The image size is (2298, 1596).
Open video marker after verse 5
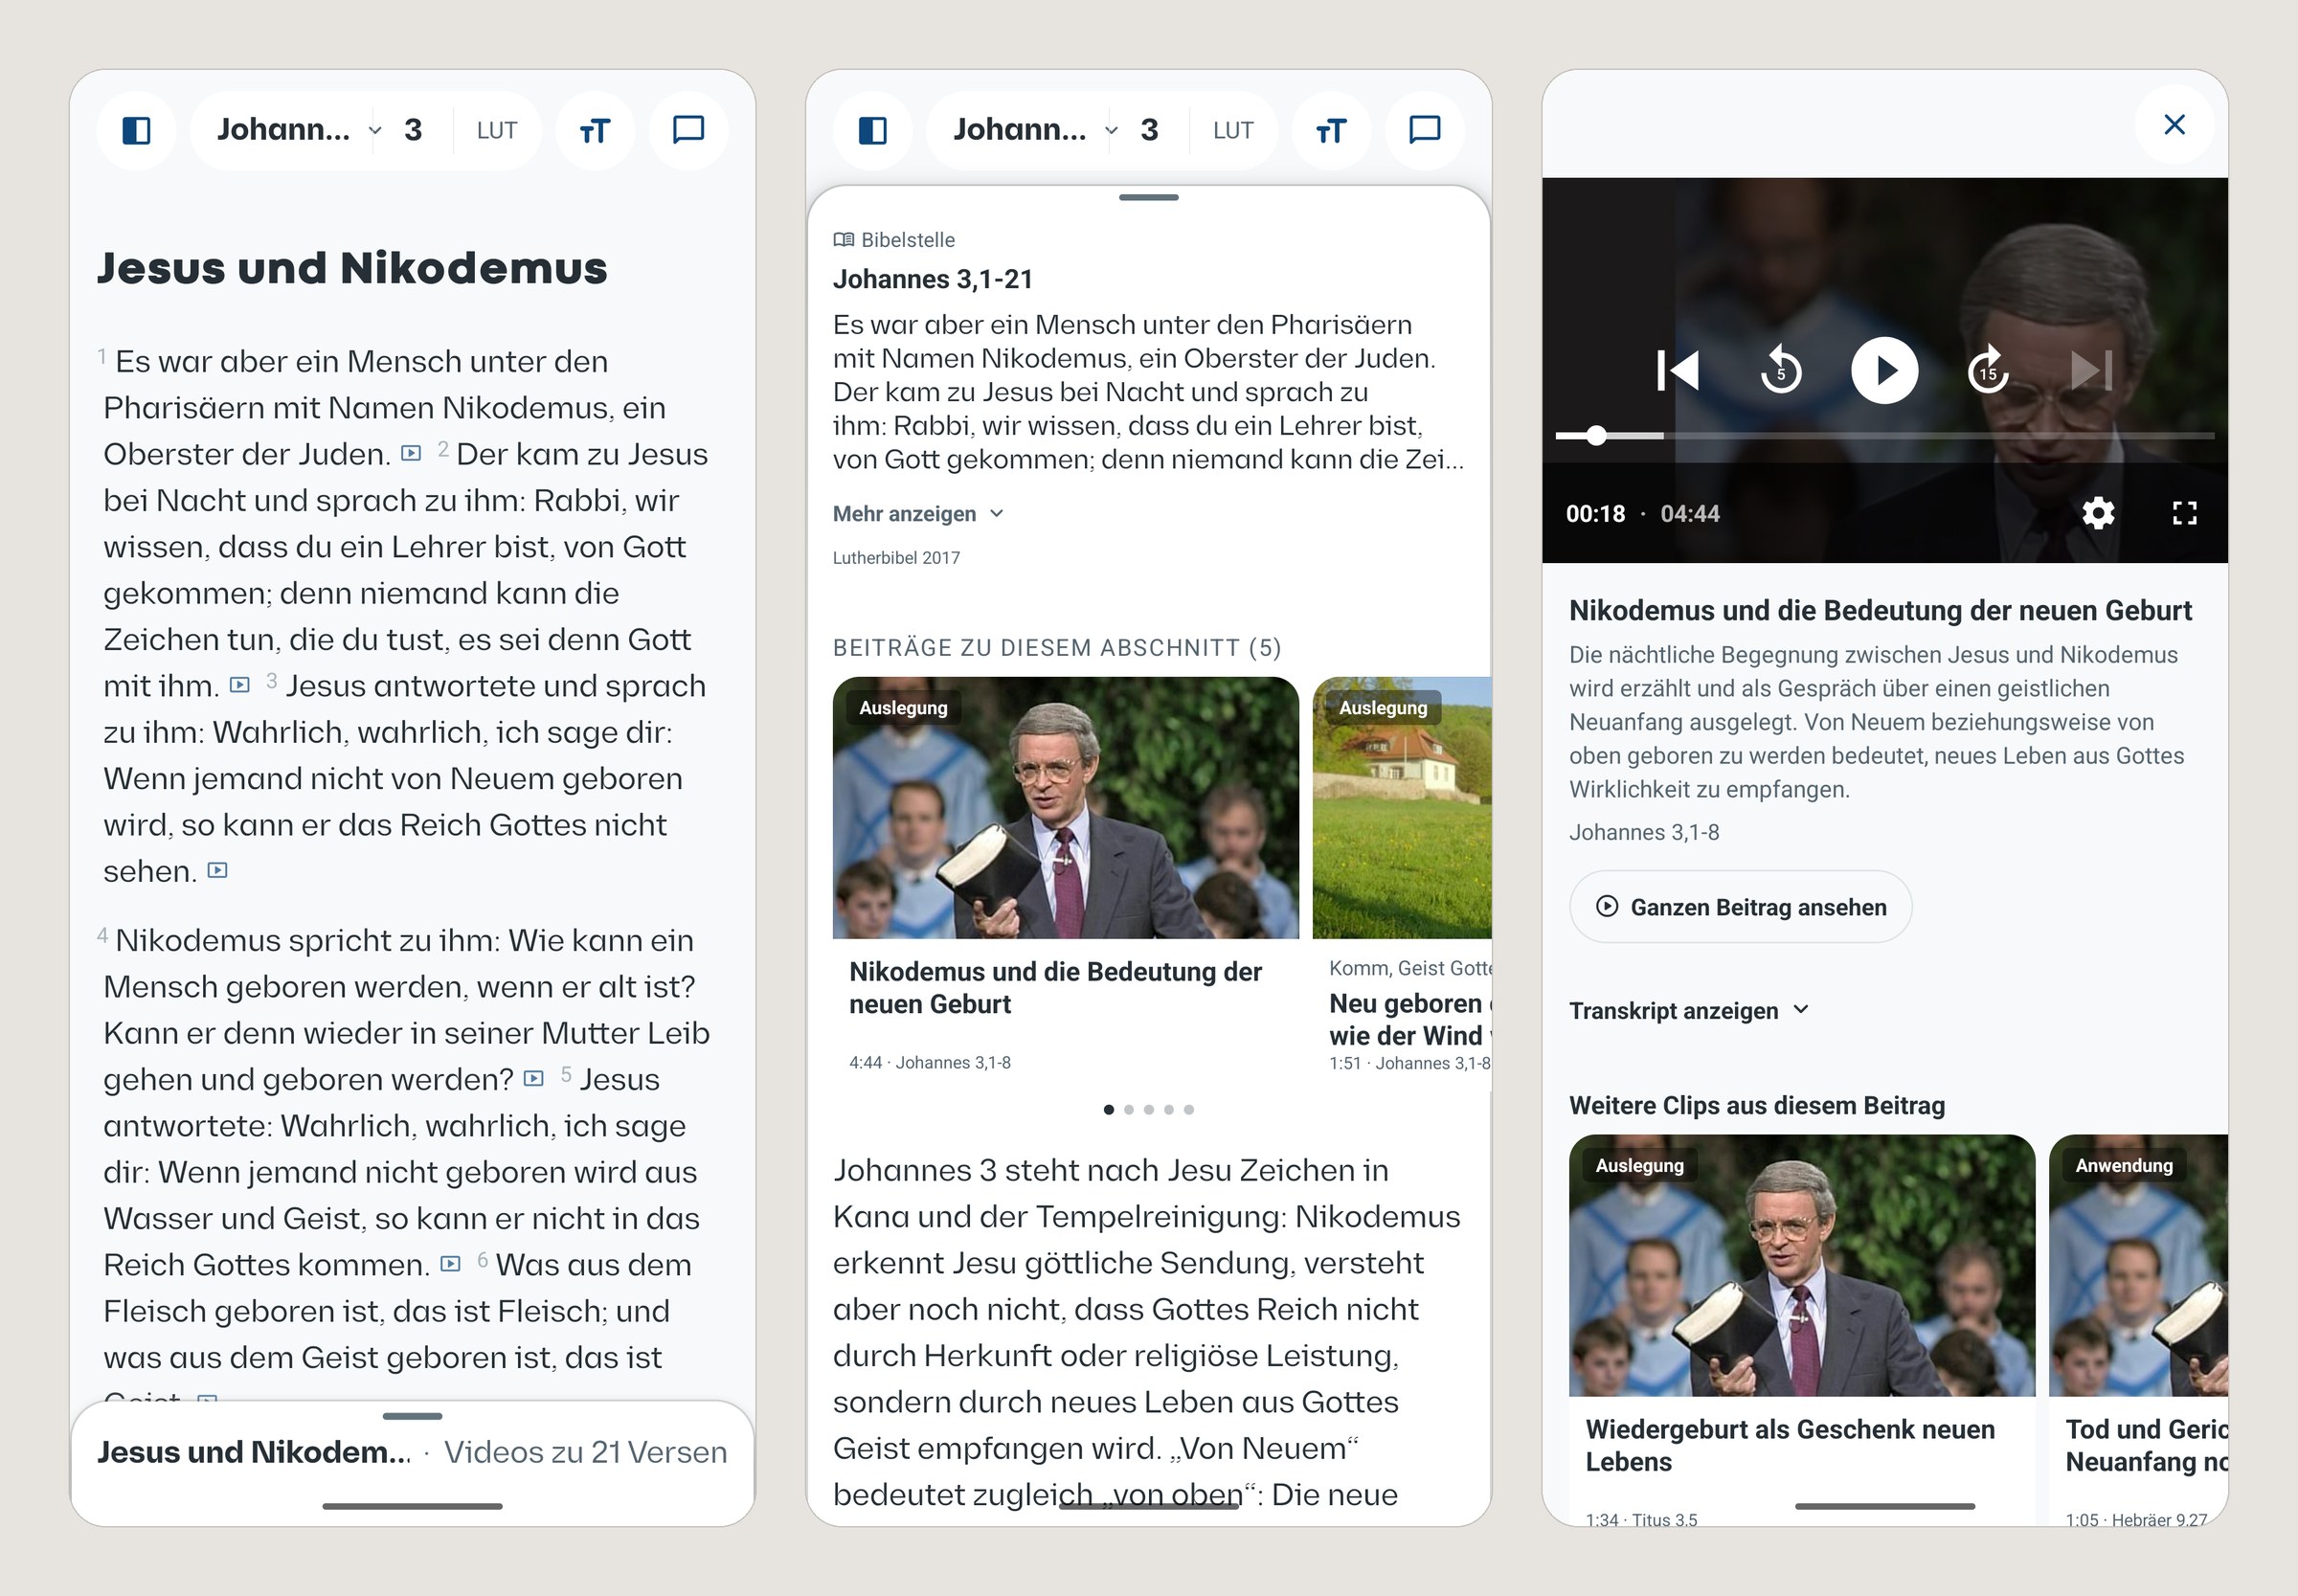tap(451, 1264)
